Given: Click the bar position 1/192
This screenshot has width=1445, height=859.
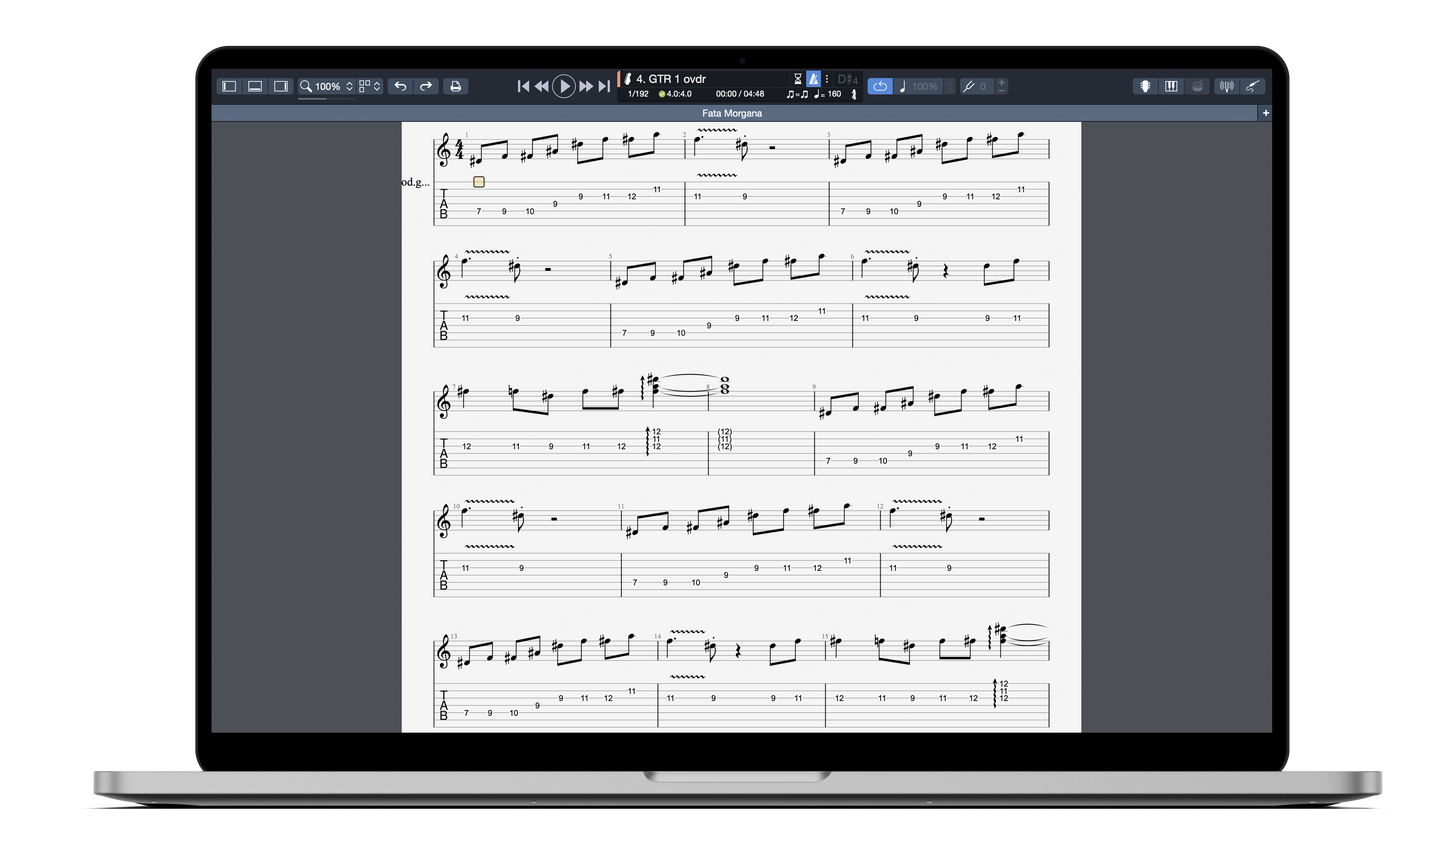Looking at the screenshot, I should (638, 94).
